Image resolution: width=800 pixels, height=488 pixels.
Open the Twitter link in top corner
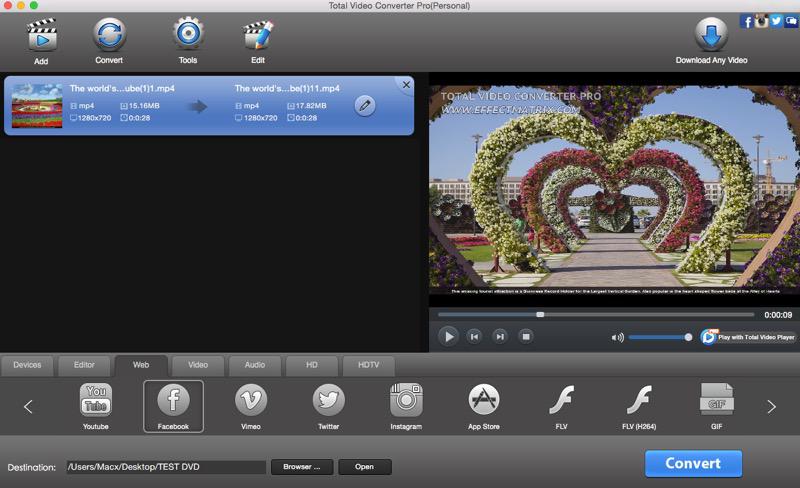click(776, 21)
